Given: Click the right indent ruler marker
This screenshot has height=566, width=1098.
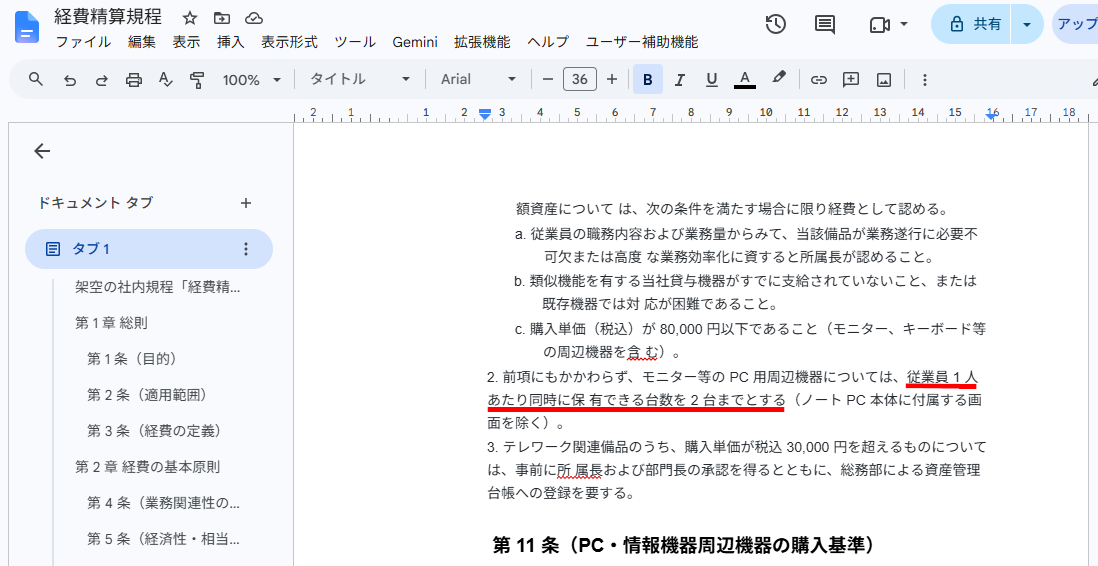Looking at the screenshot, I should [990, 116].
